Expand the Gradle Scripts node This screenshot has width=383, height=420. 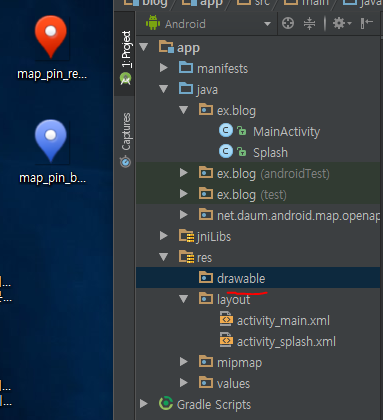144,404
